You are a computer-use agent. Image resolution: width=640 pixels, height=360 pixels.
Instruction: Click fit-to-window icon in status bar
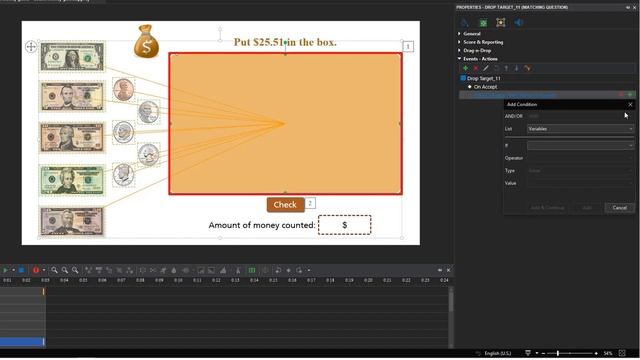tap(622, 353)
